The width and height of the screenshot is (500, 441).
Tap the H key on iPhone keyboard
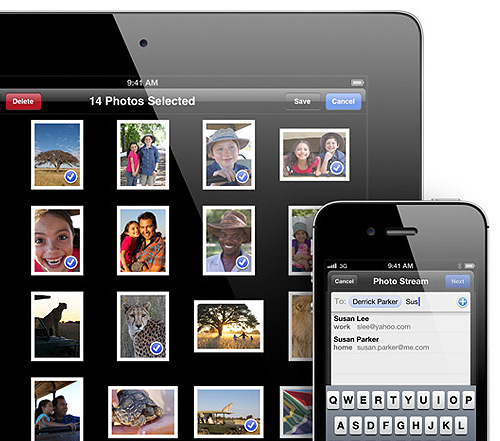tap(416, 426)
